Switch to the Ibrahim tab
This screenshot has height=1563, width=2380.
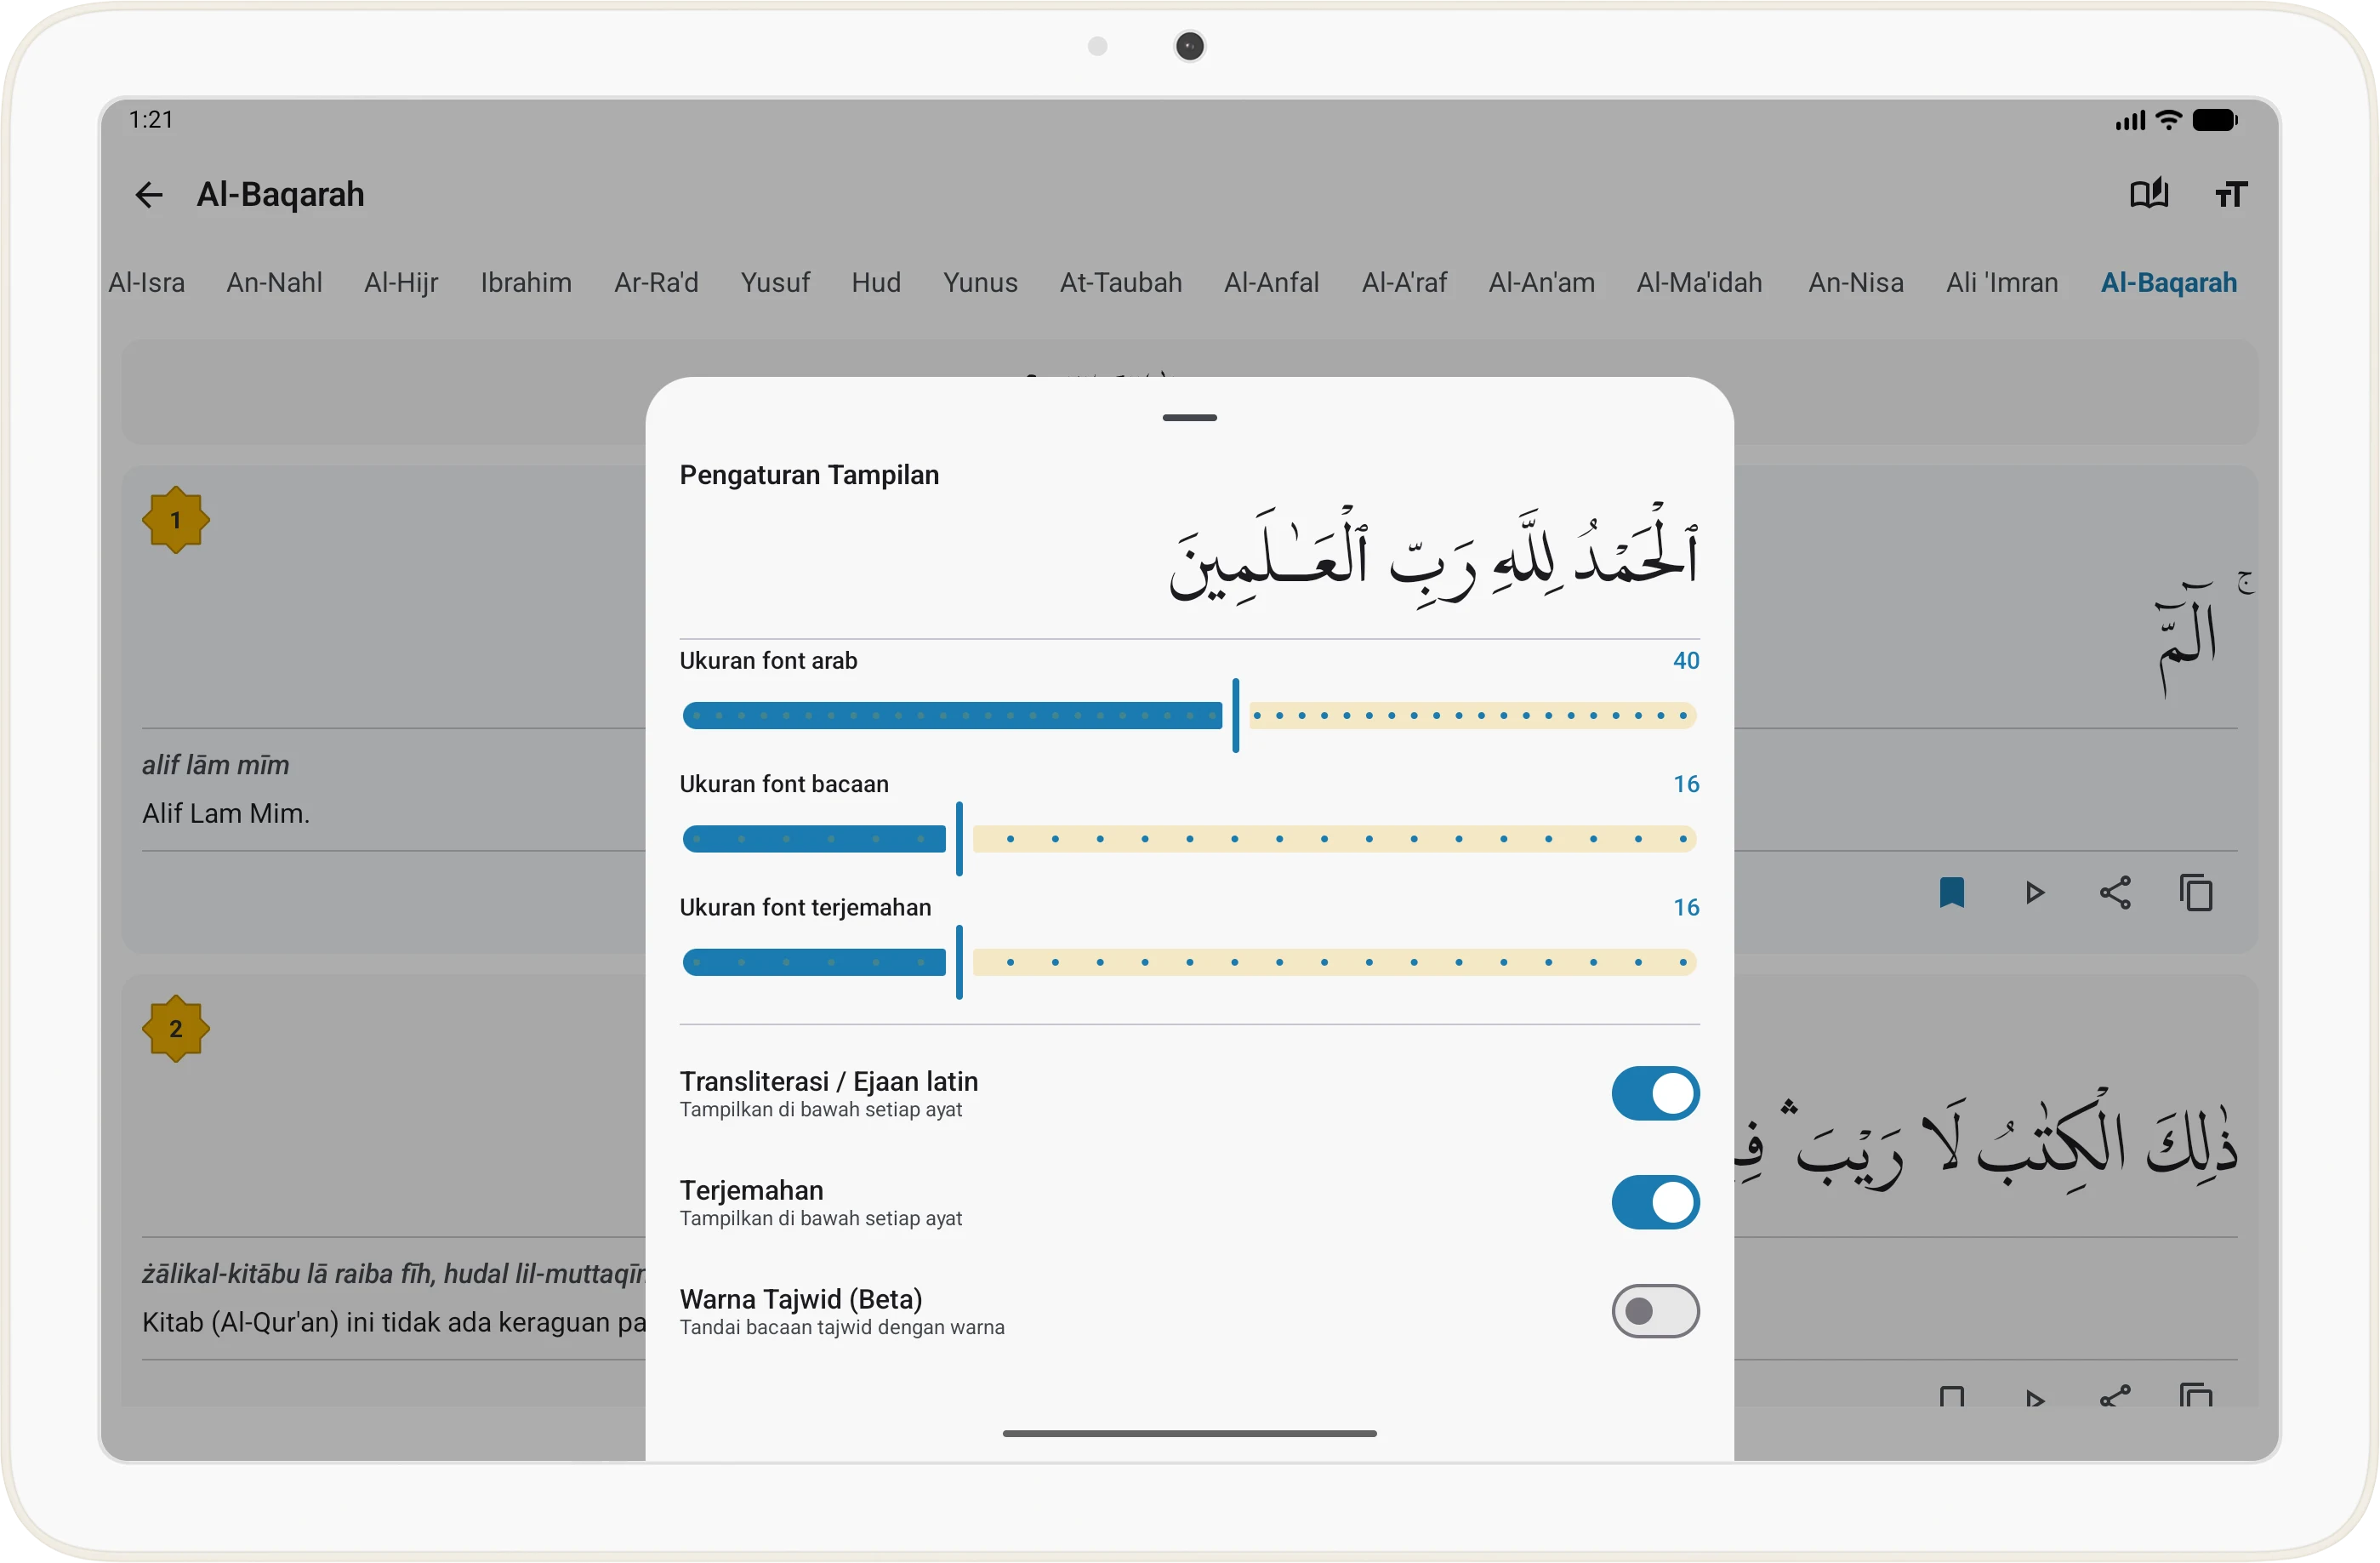point(526,283)
